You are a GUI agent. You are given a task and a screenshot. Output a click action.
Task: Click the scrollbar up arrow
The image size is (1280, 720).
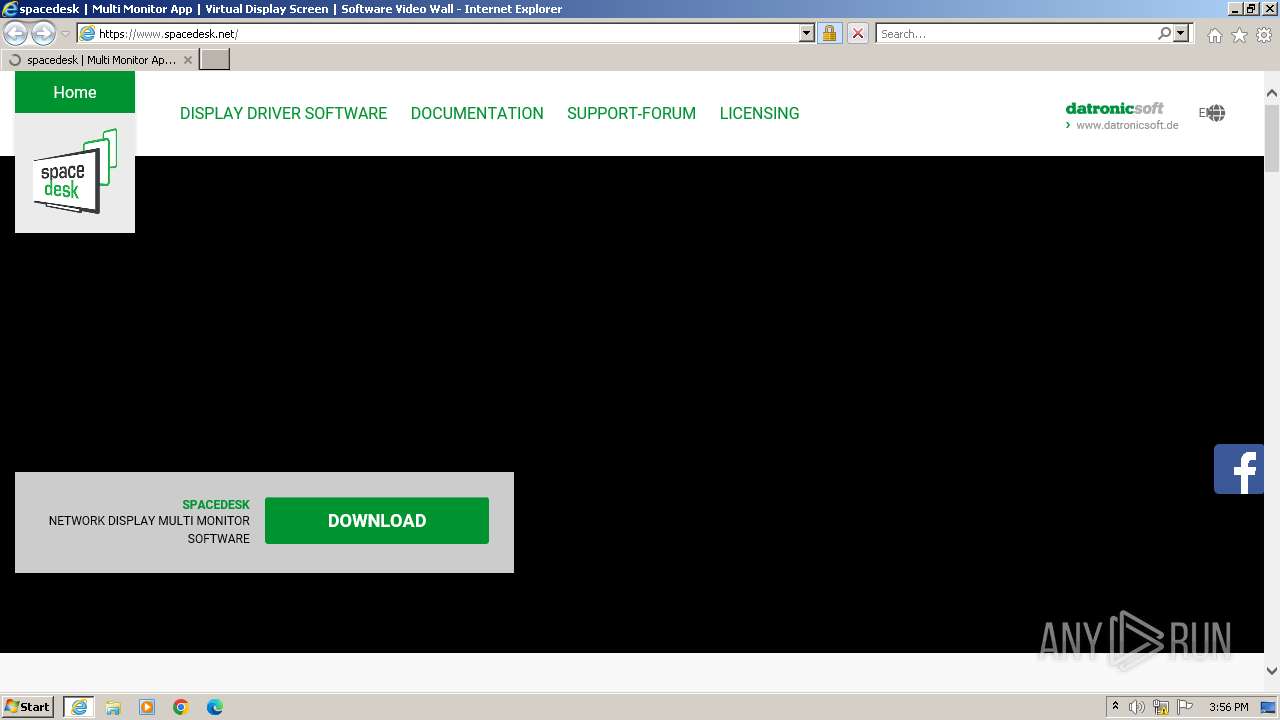point(1272,93)
